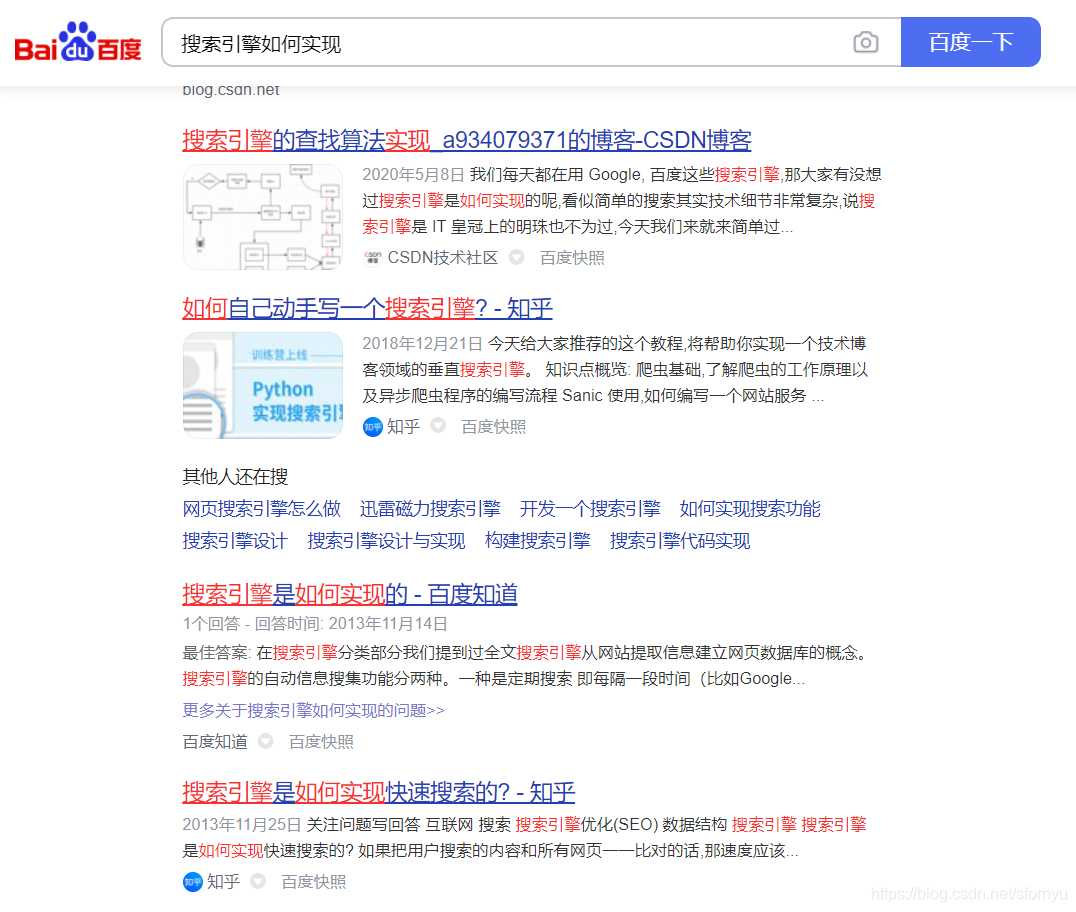This screenshot has height=912, width=1076.
Task: Open 搜索引擎是如何实现的 - 百度知道 result
Action: tap(350, 594)
